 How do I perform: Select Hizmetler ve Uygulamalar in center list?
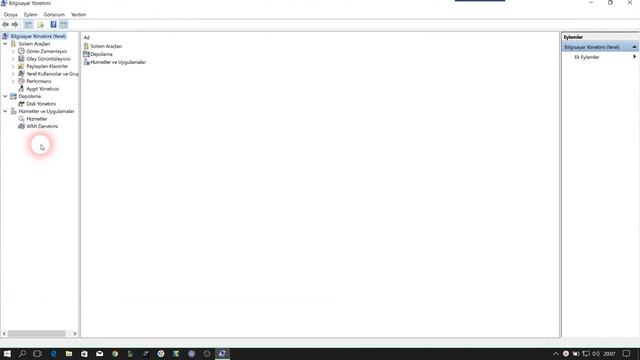pyautogui.click(x=118, y=62)
